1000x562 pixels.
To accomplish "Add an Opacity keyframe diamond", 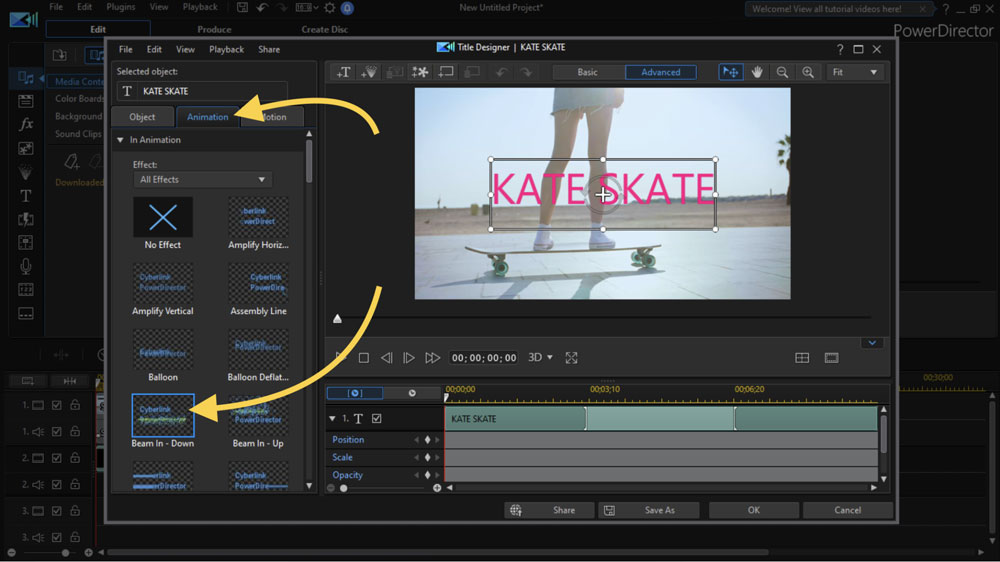I will [x=427, y=475].
